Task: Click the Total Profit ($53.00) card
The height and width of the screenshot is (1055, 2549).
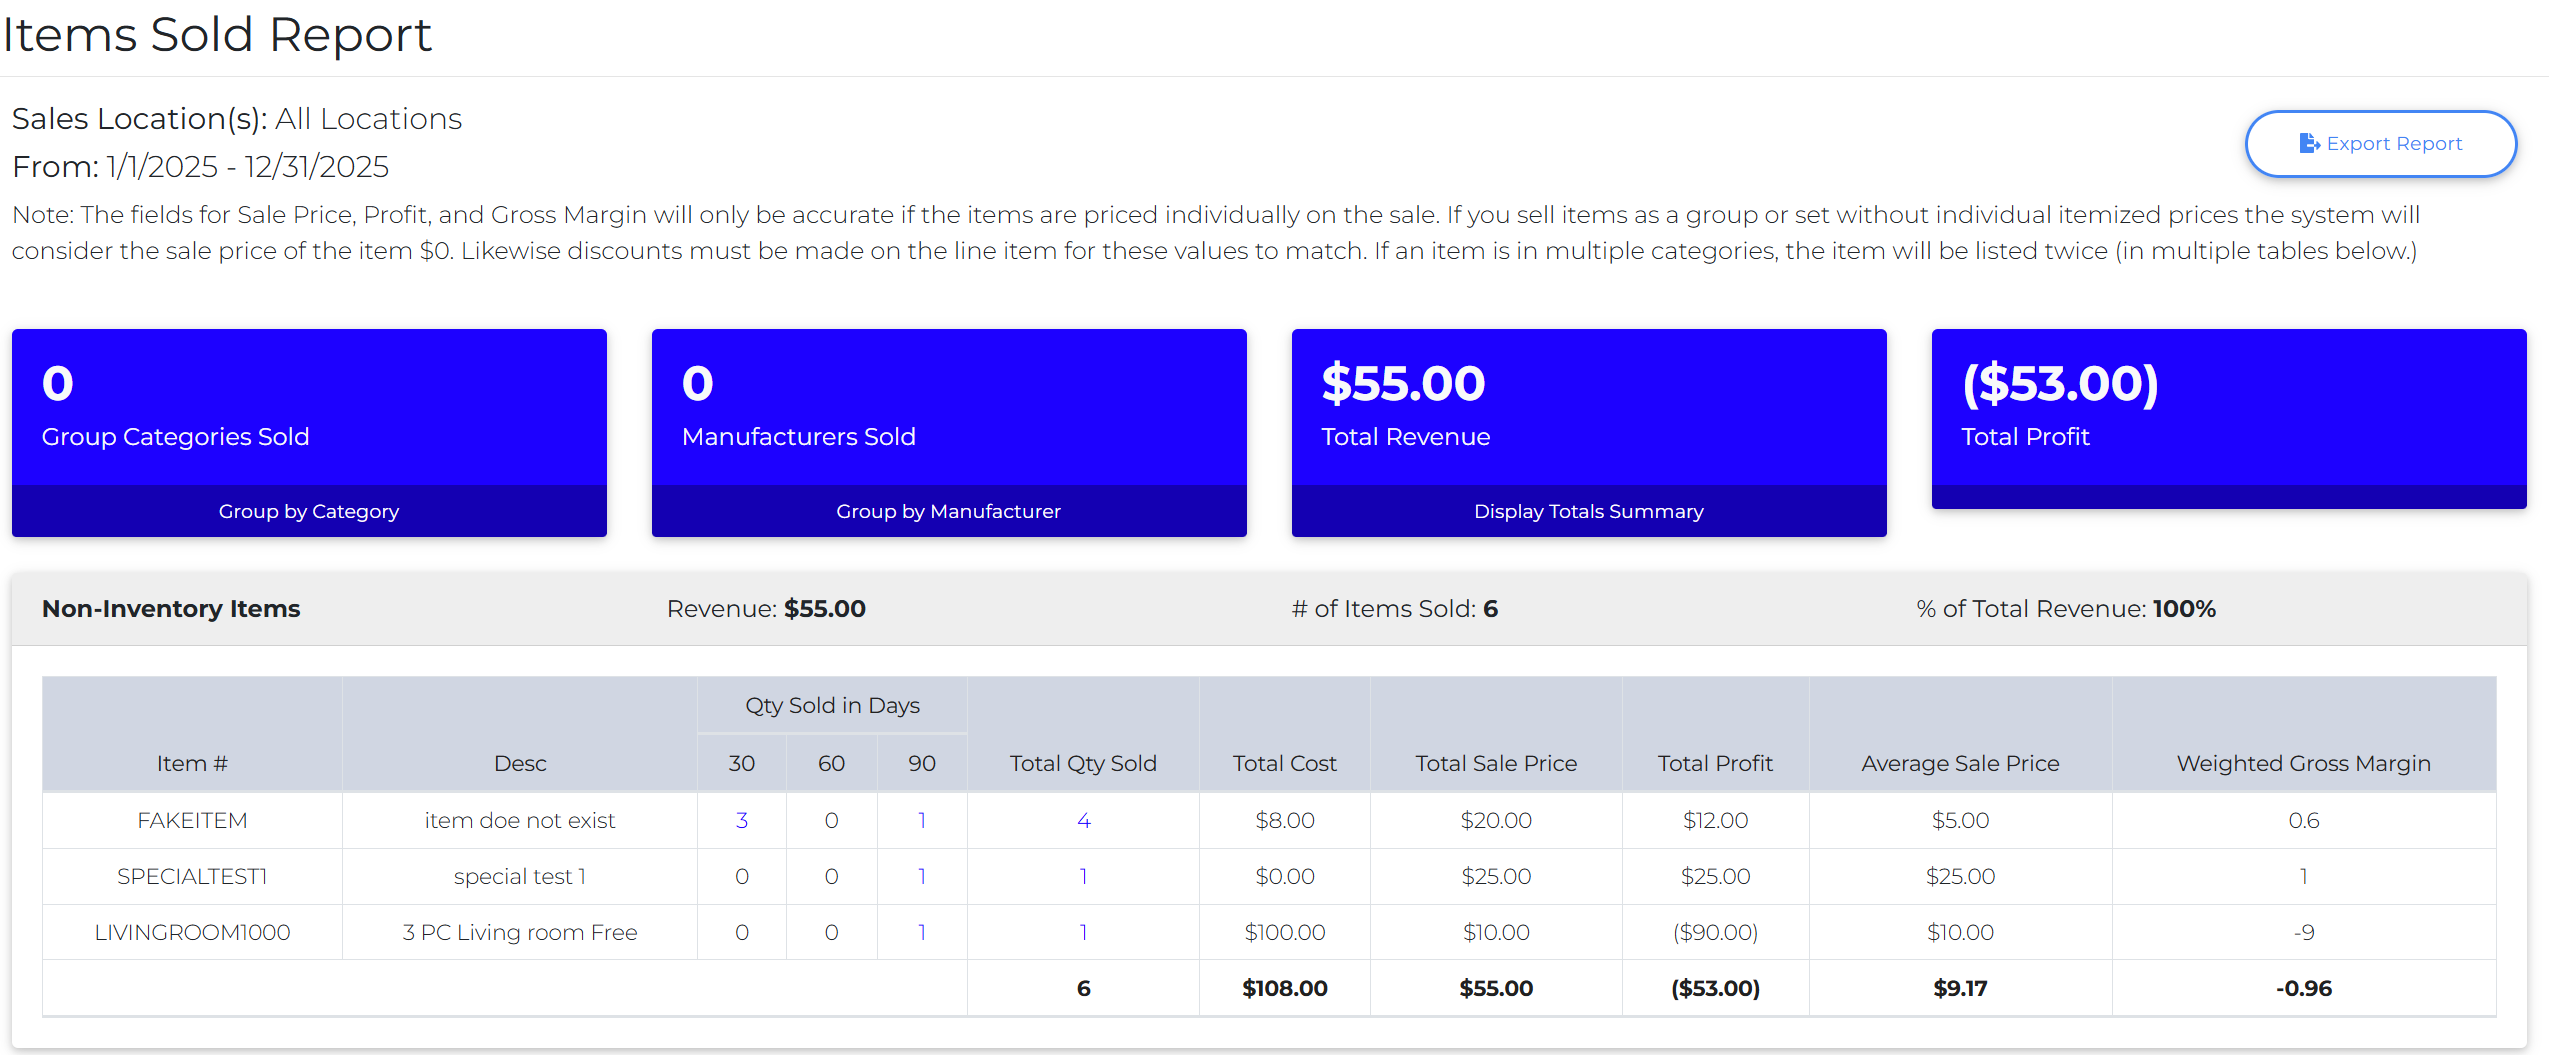Action: pyautogui.click(x=2229, y=418)
